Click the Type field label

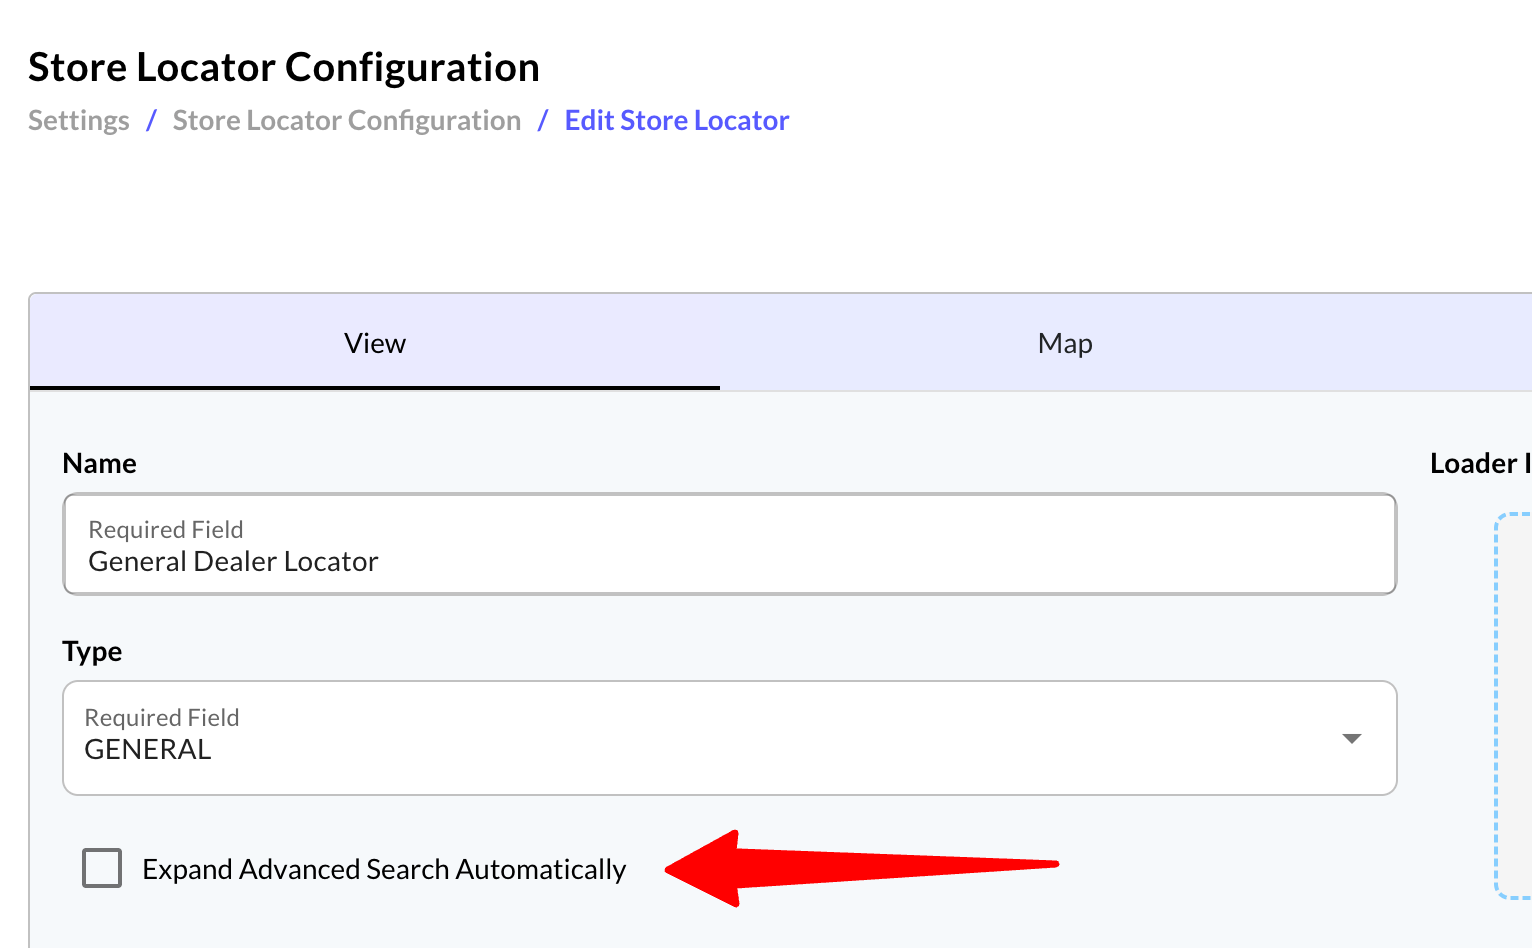(92, 652)
